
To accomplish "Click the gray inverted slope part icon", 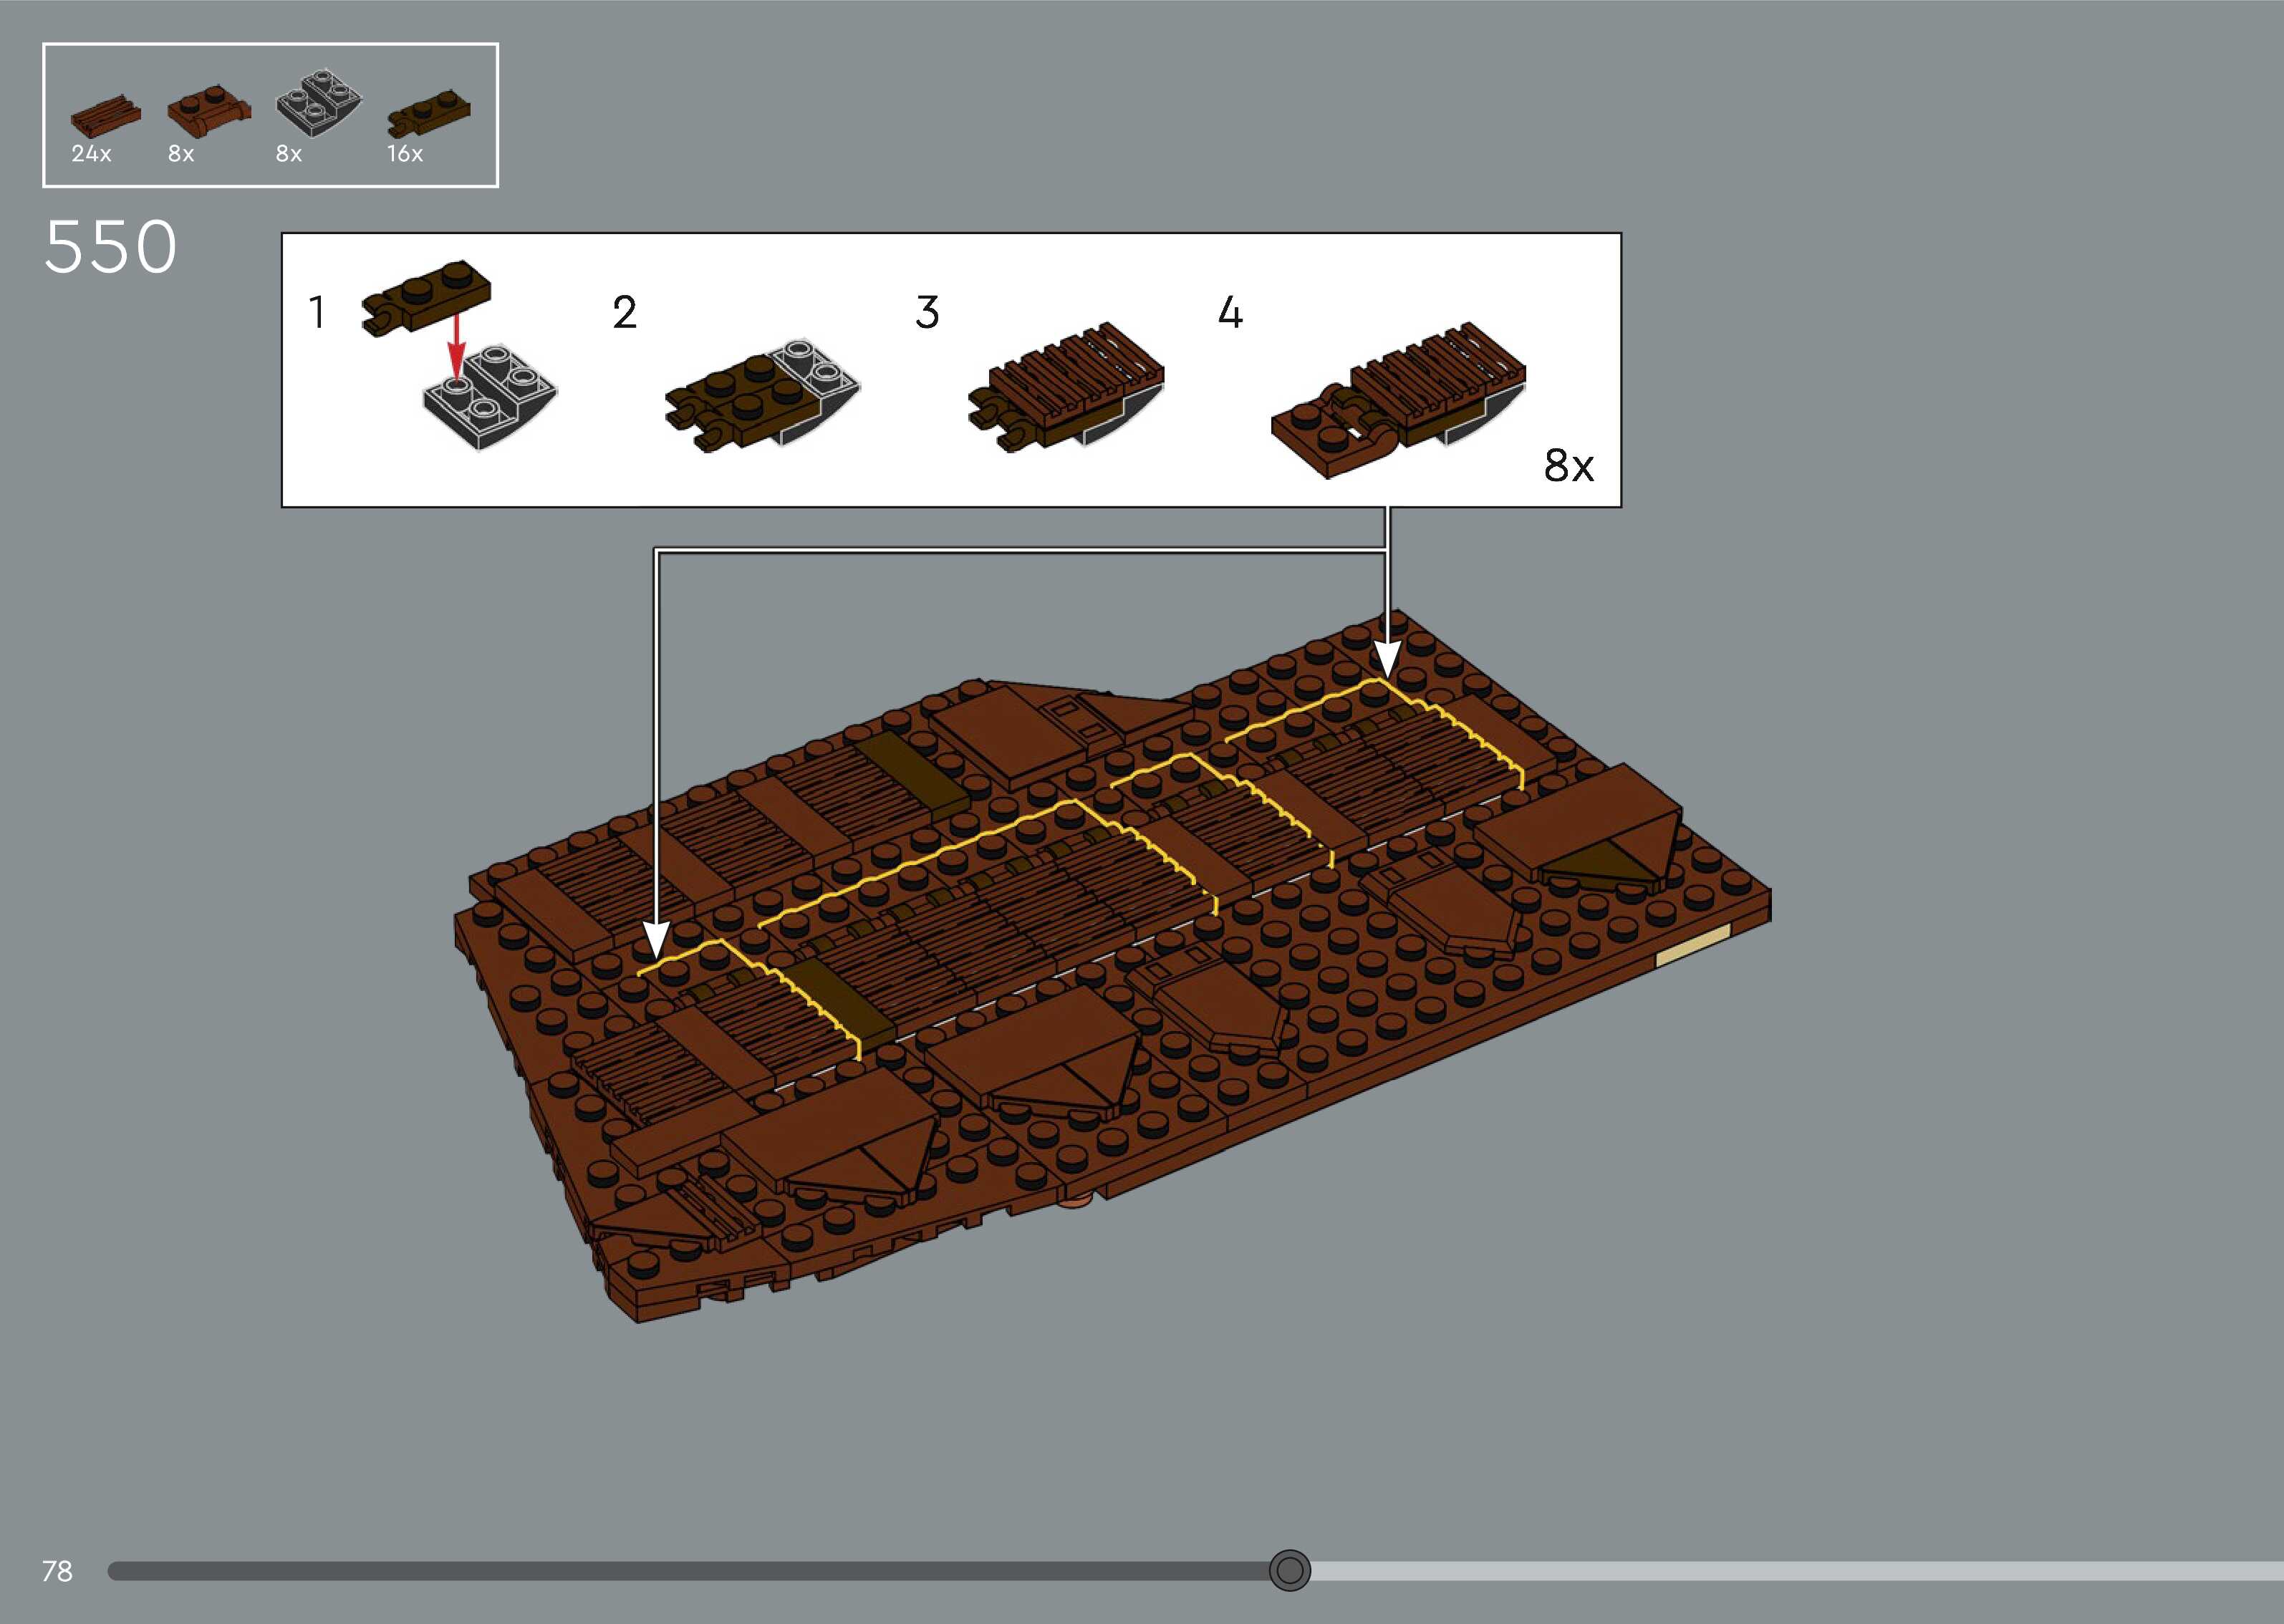I will [x=318, y=104].
